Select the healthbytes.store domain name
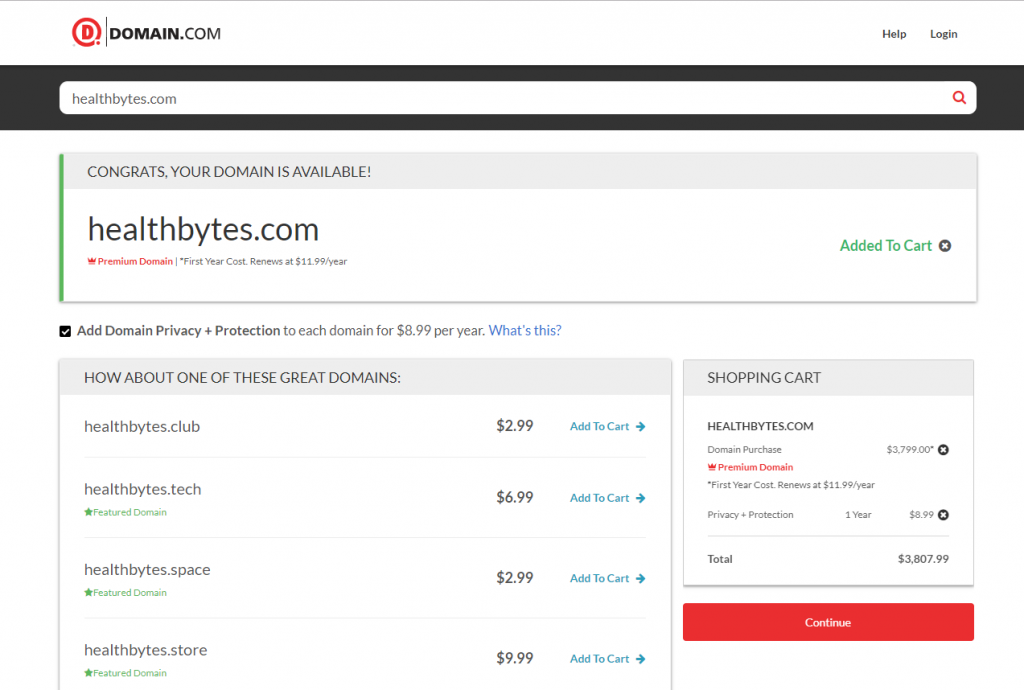This screenshot has height=690, width=1024. [146, 650]
